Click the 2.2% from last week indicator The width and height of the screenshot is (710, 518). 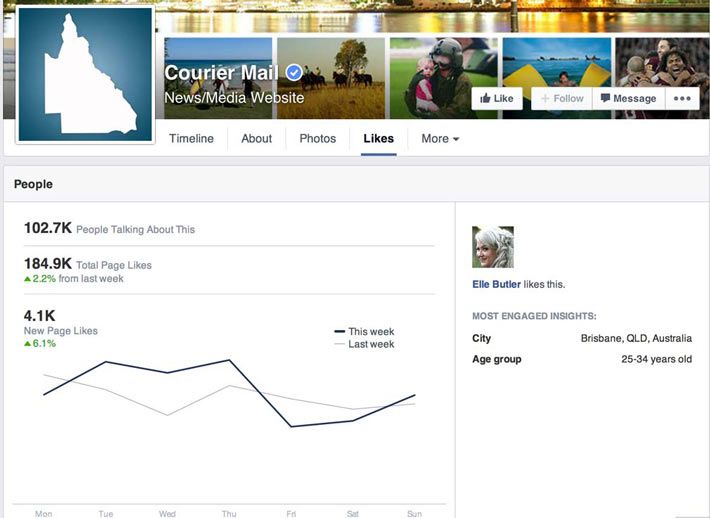(74, 278)
